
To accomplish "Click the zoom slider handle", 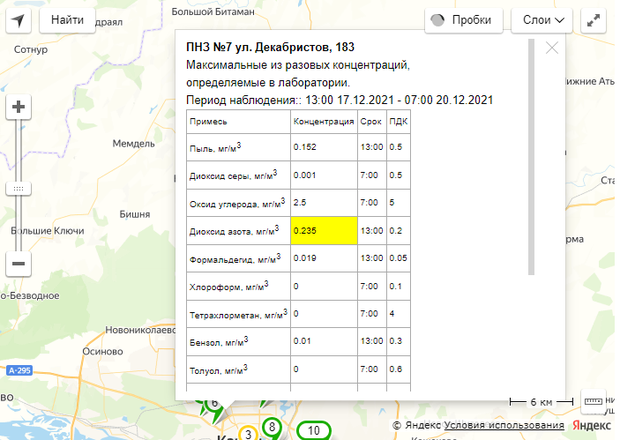I will point(20,187).
